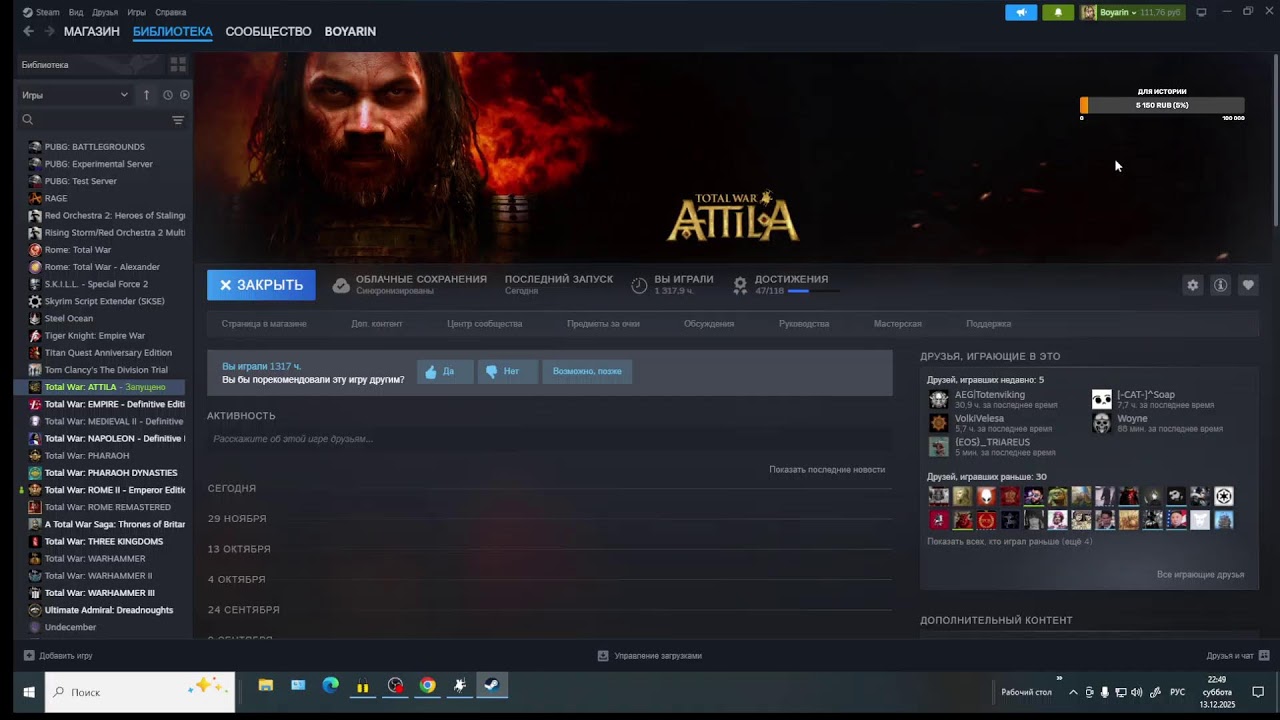Screen dimensions: 1280x720
Task: Open the Справка menu
Action: coord(171,12)
